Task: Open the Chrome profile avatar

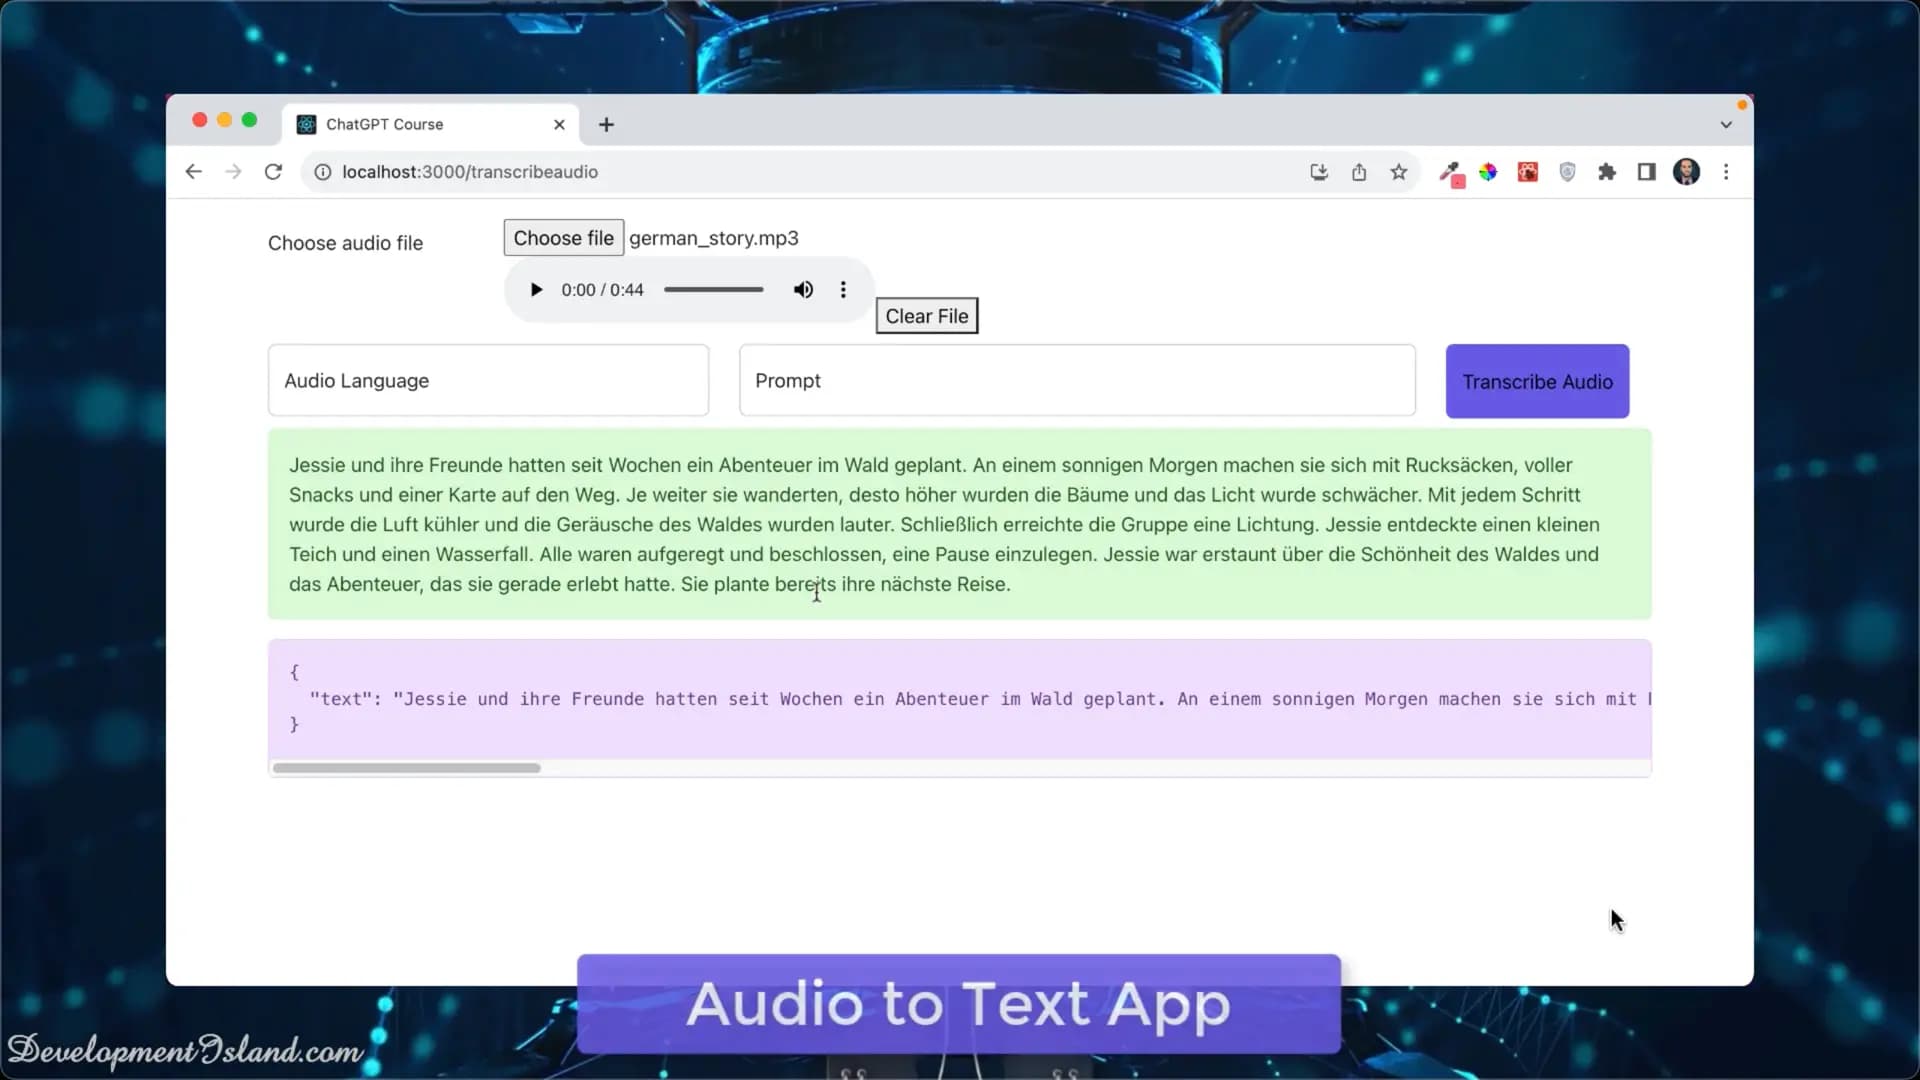Action: 1687,171
